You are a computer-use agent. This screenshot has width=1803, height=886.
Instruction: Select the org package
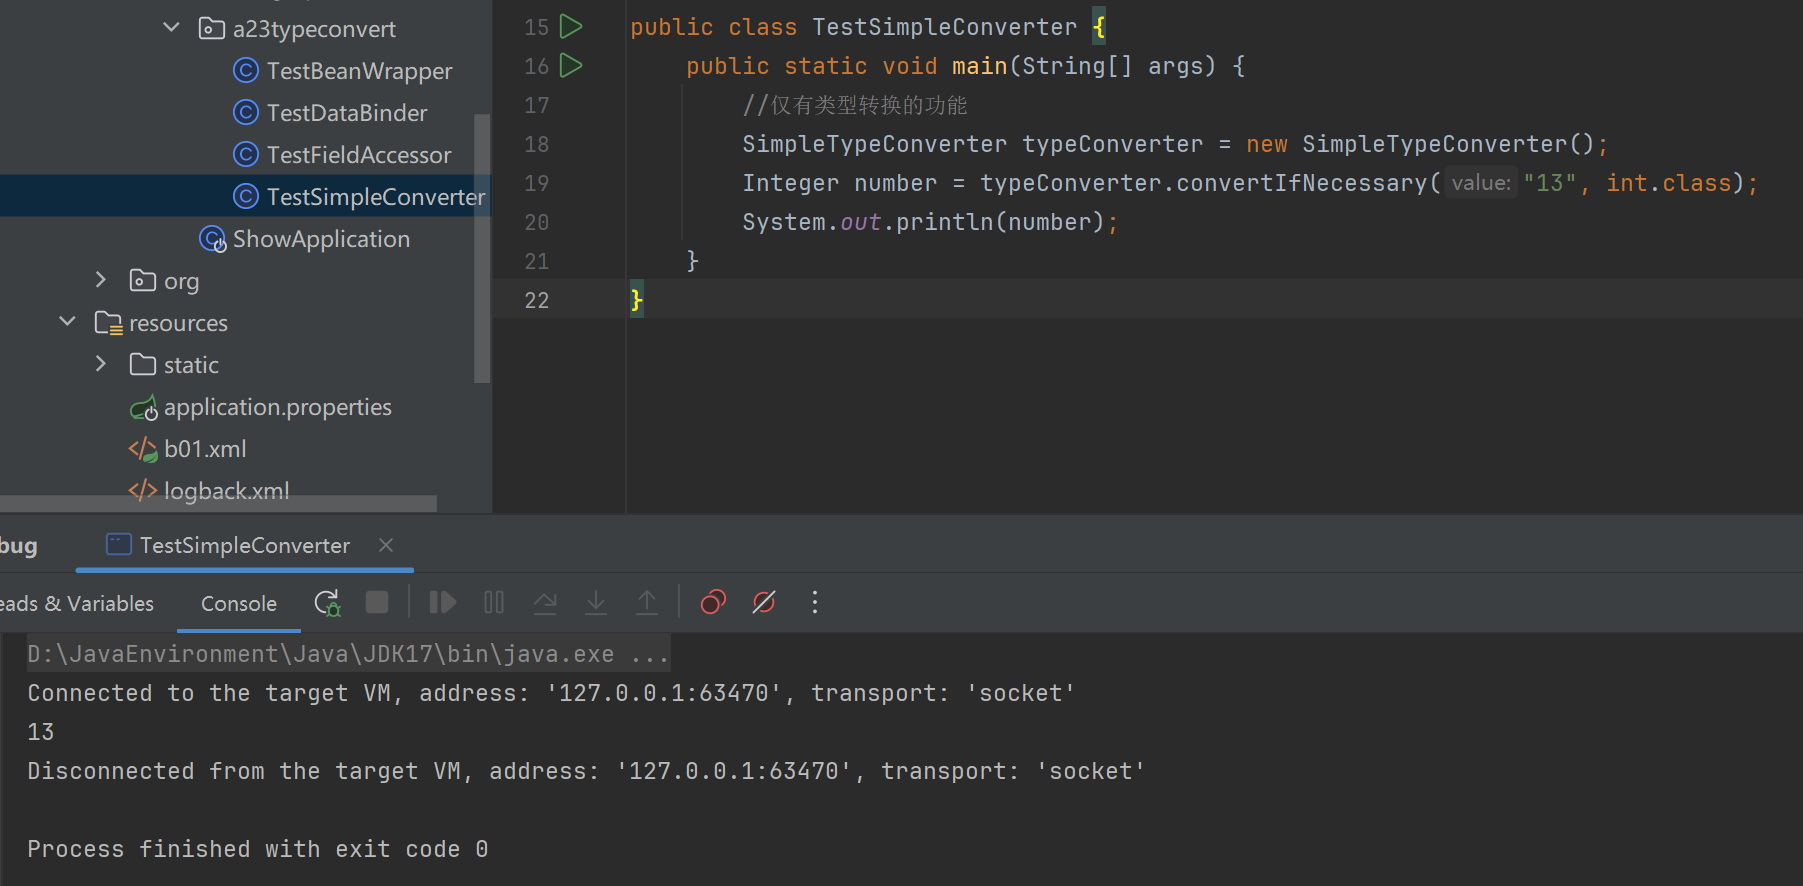tap(181, 281)
